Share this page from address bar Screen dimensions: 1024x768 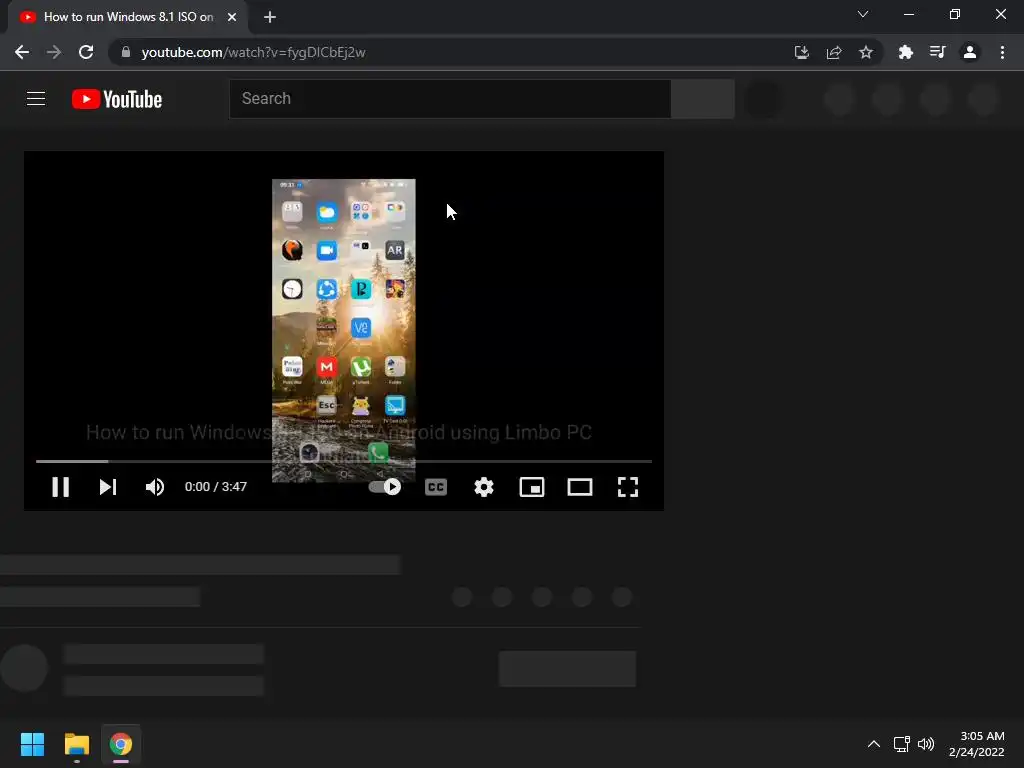click(834, 52)
